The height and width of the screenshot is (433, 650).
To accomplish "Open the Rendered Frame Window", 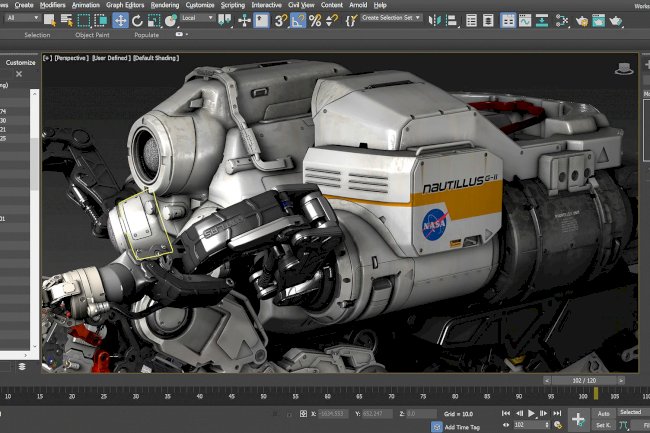I will tap(599, 20).
